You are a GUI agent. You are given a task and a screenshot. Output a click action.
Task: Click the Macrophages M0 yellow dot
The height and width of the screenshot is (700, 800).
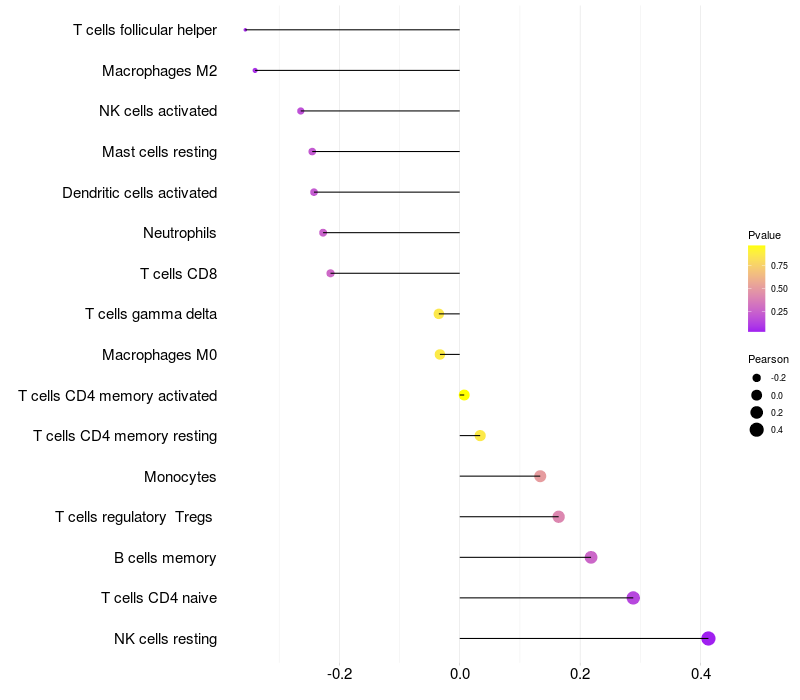pos(440,354)
